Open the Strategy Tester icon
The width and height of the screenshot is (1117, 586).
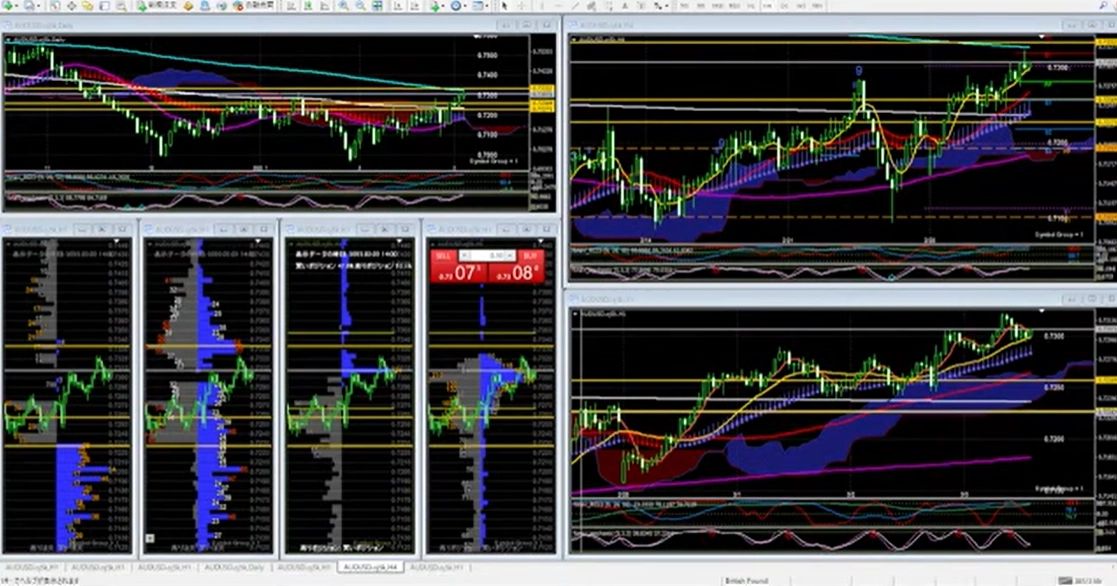tap(121, 6)
